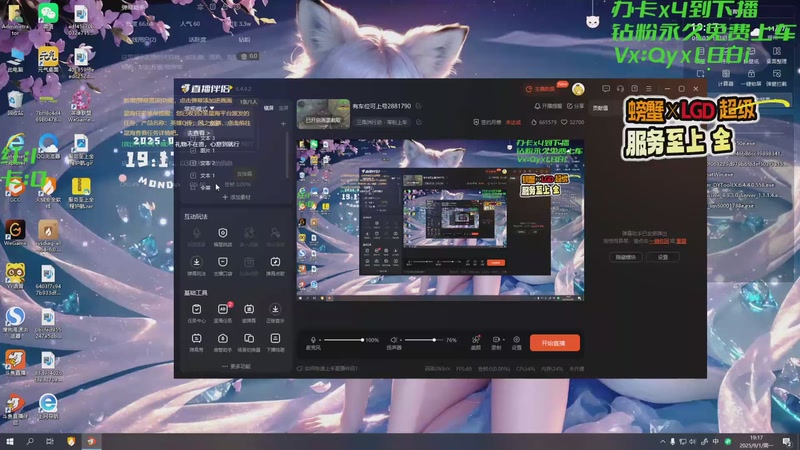
Task: Open the dropdown arrow beside 录制
Action: click(504, 340)
